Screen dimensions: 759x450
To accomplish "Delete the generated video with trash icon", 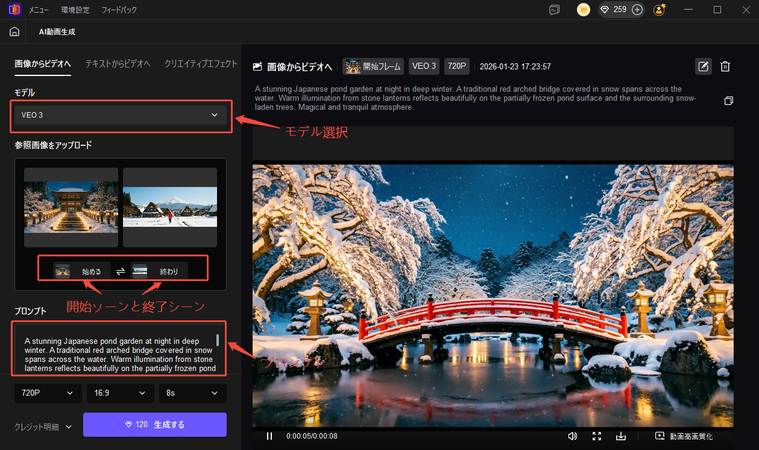I will 725,66.
